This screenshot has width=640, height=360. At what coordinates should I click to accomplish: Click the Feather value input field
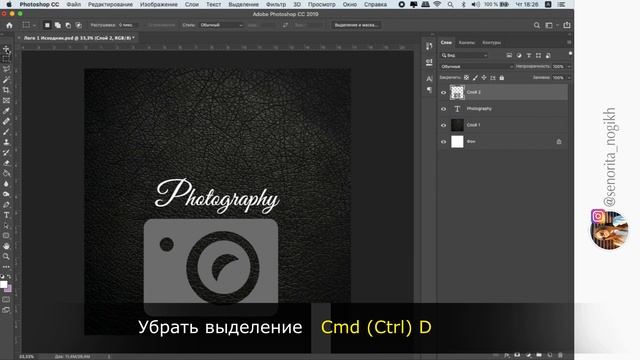point(126,25)
